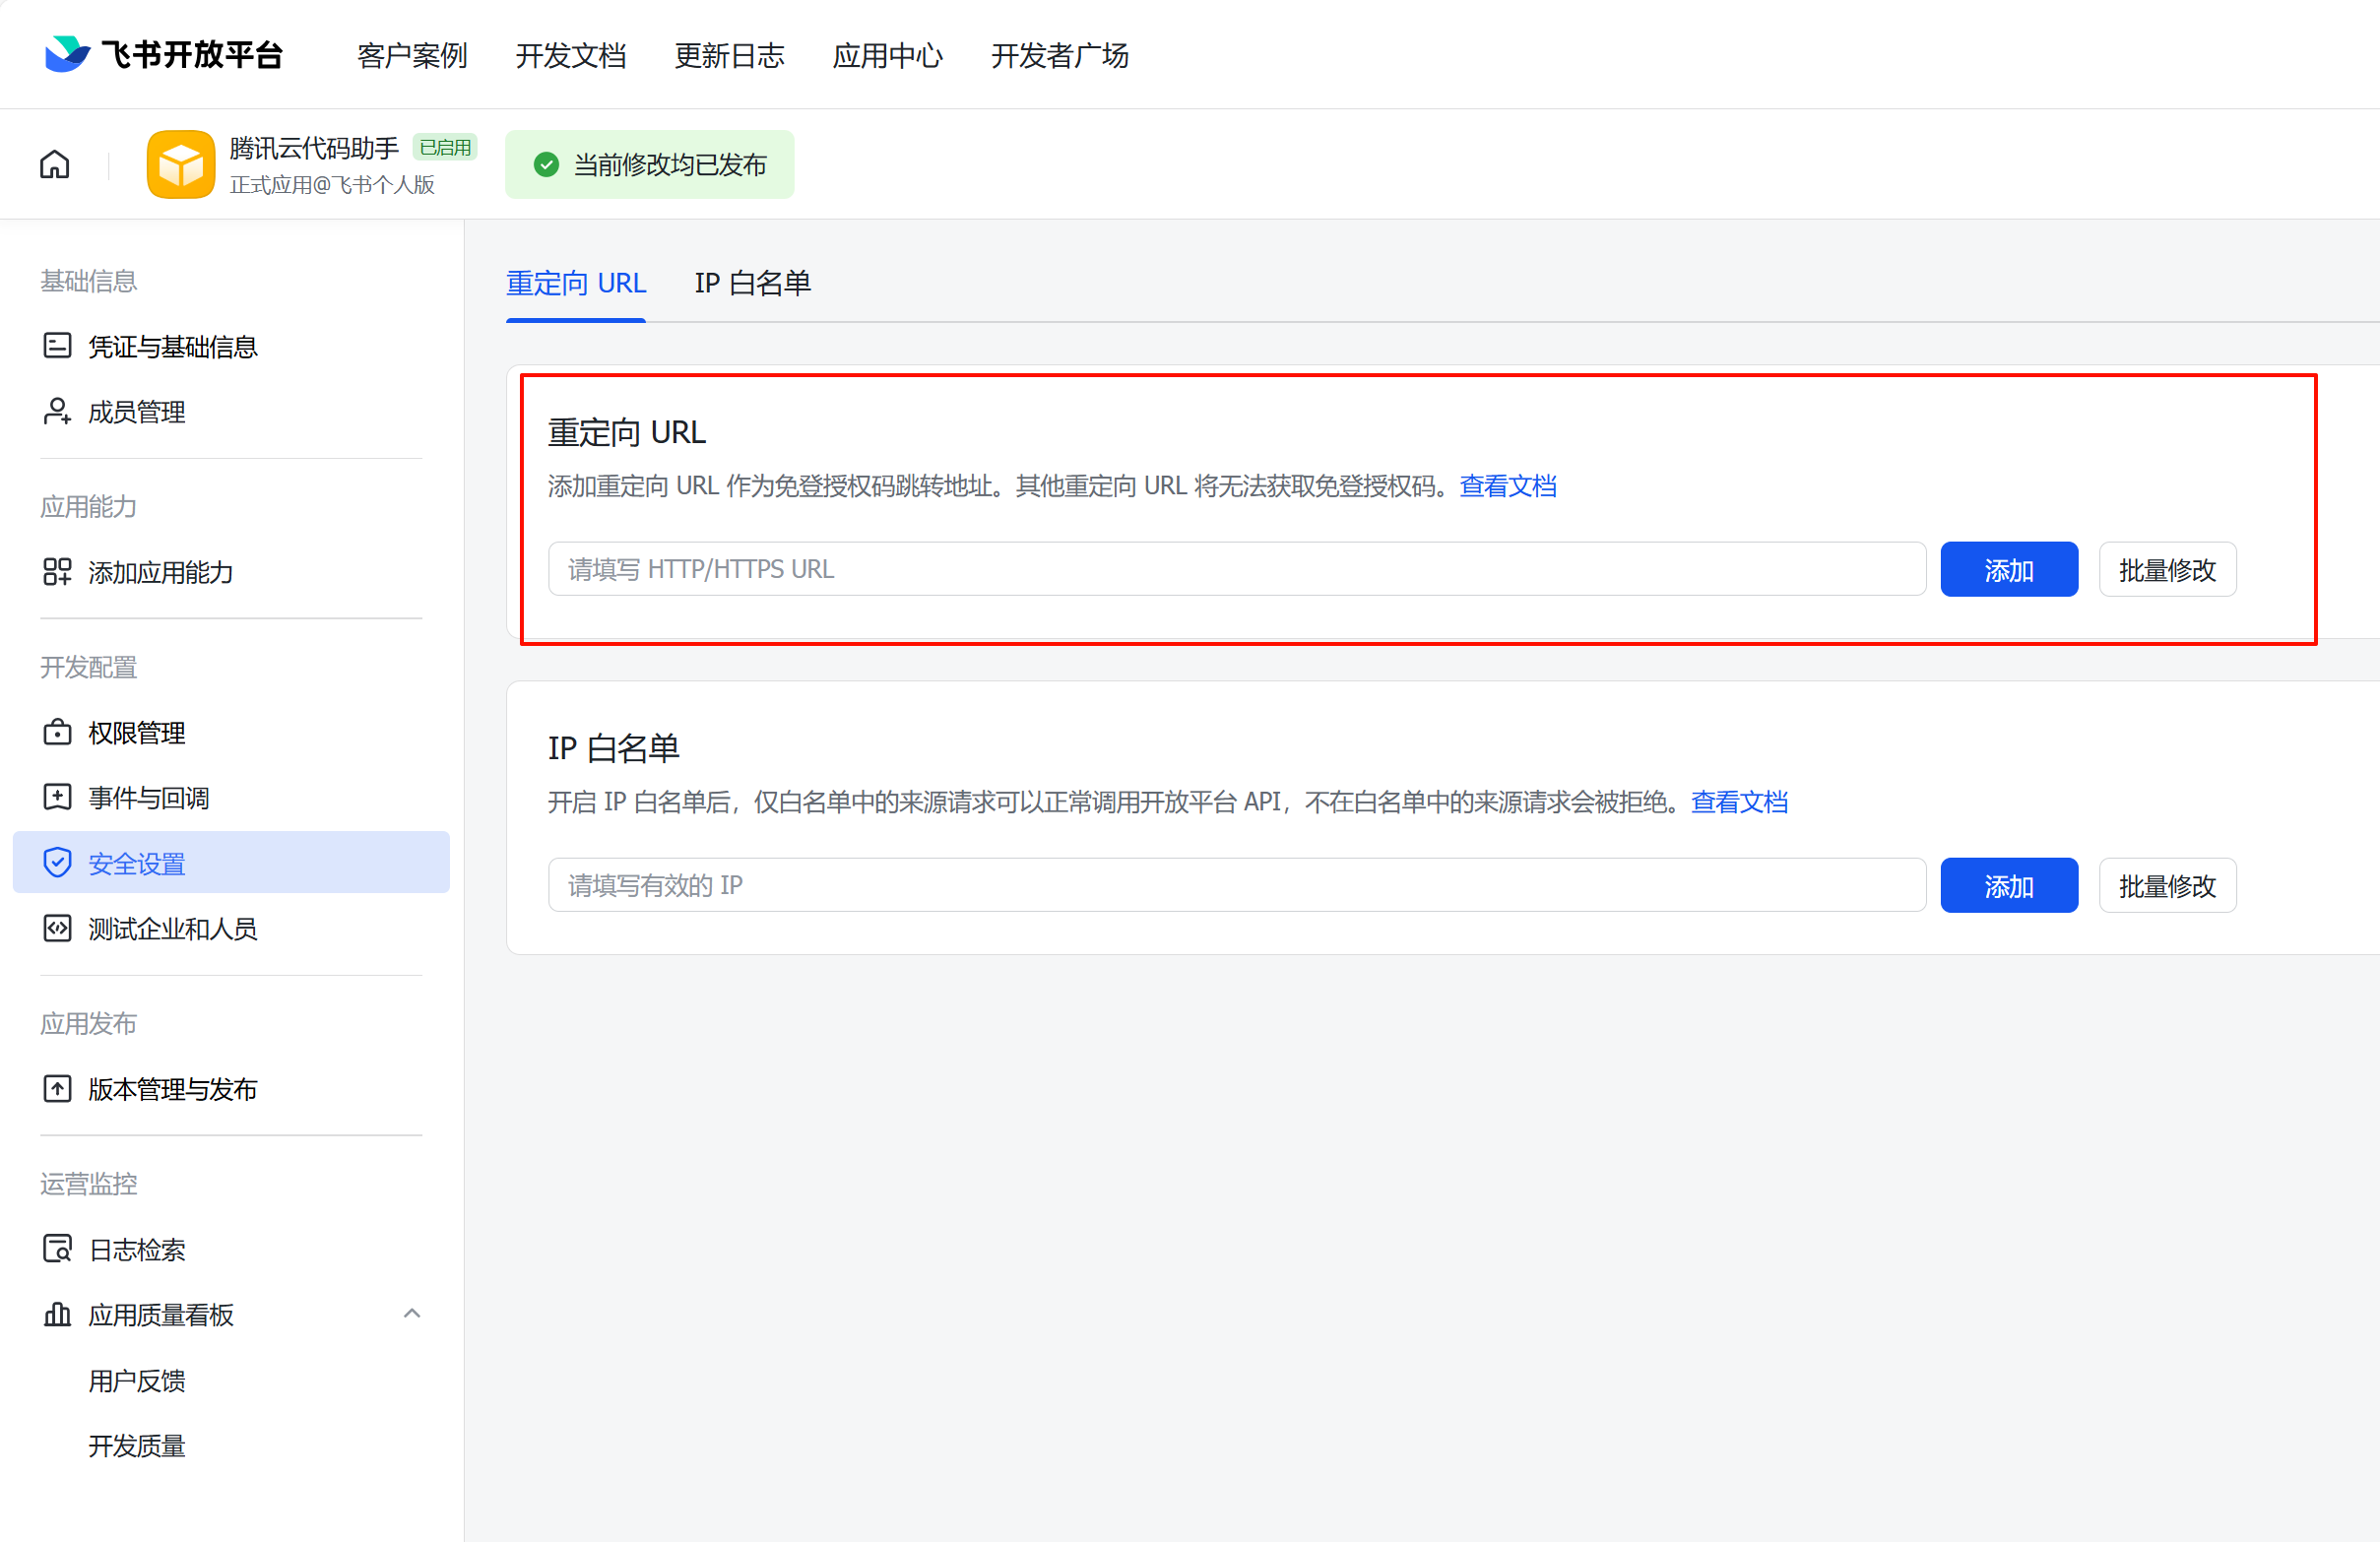Select 添加应用能力 in sidebar
Viewport: 2380px width, 1542px height.
pos(160,572)
